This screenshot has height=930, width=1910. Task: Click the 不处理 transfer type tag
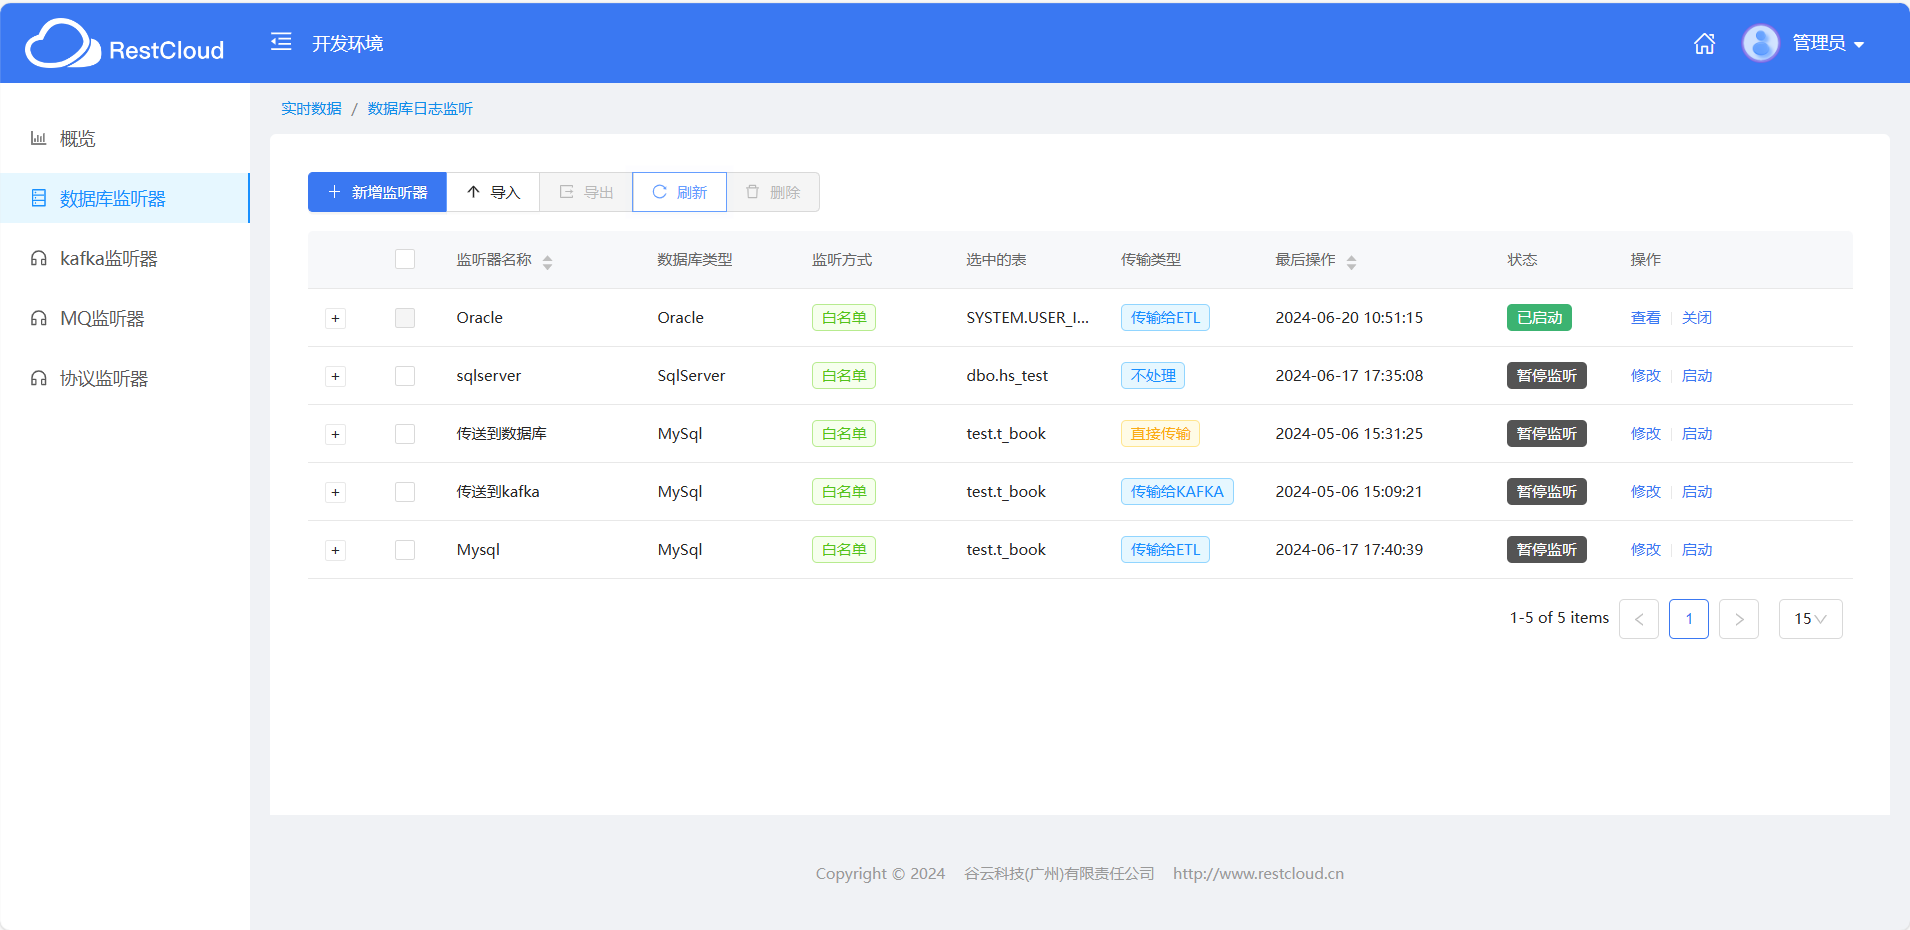(x=1153, y=375)
